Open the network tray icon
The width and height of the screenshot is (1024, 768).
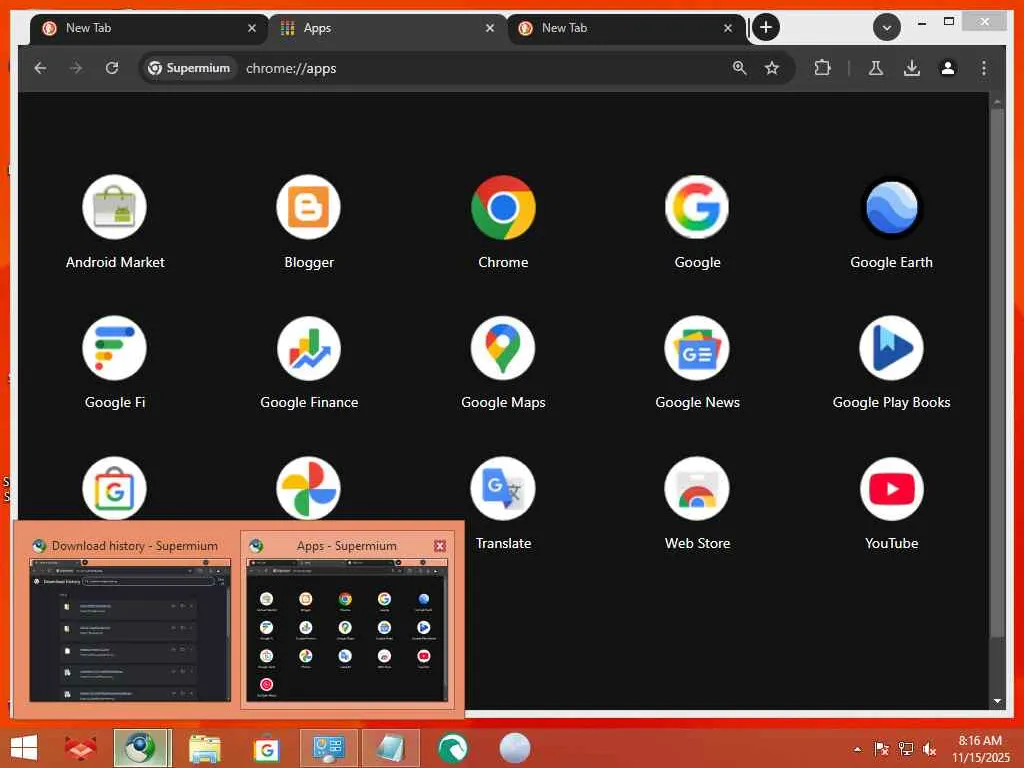coord(905,749)
